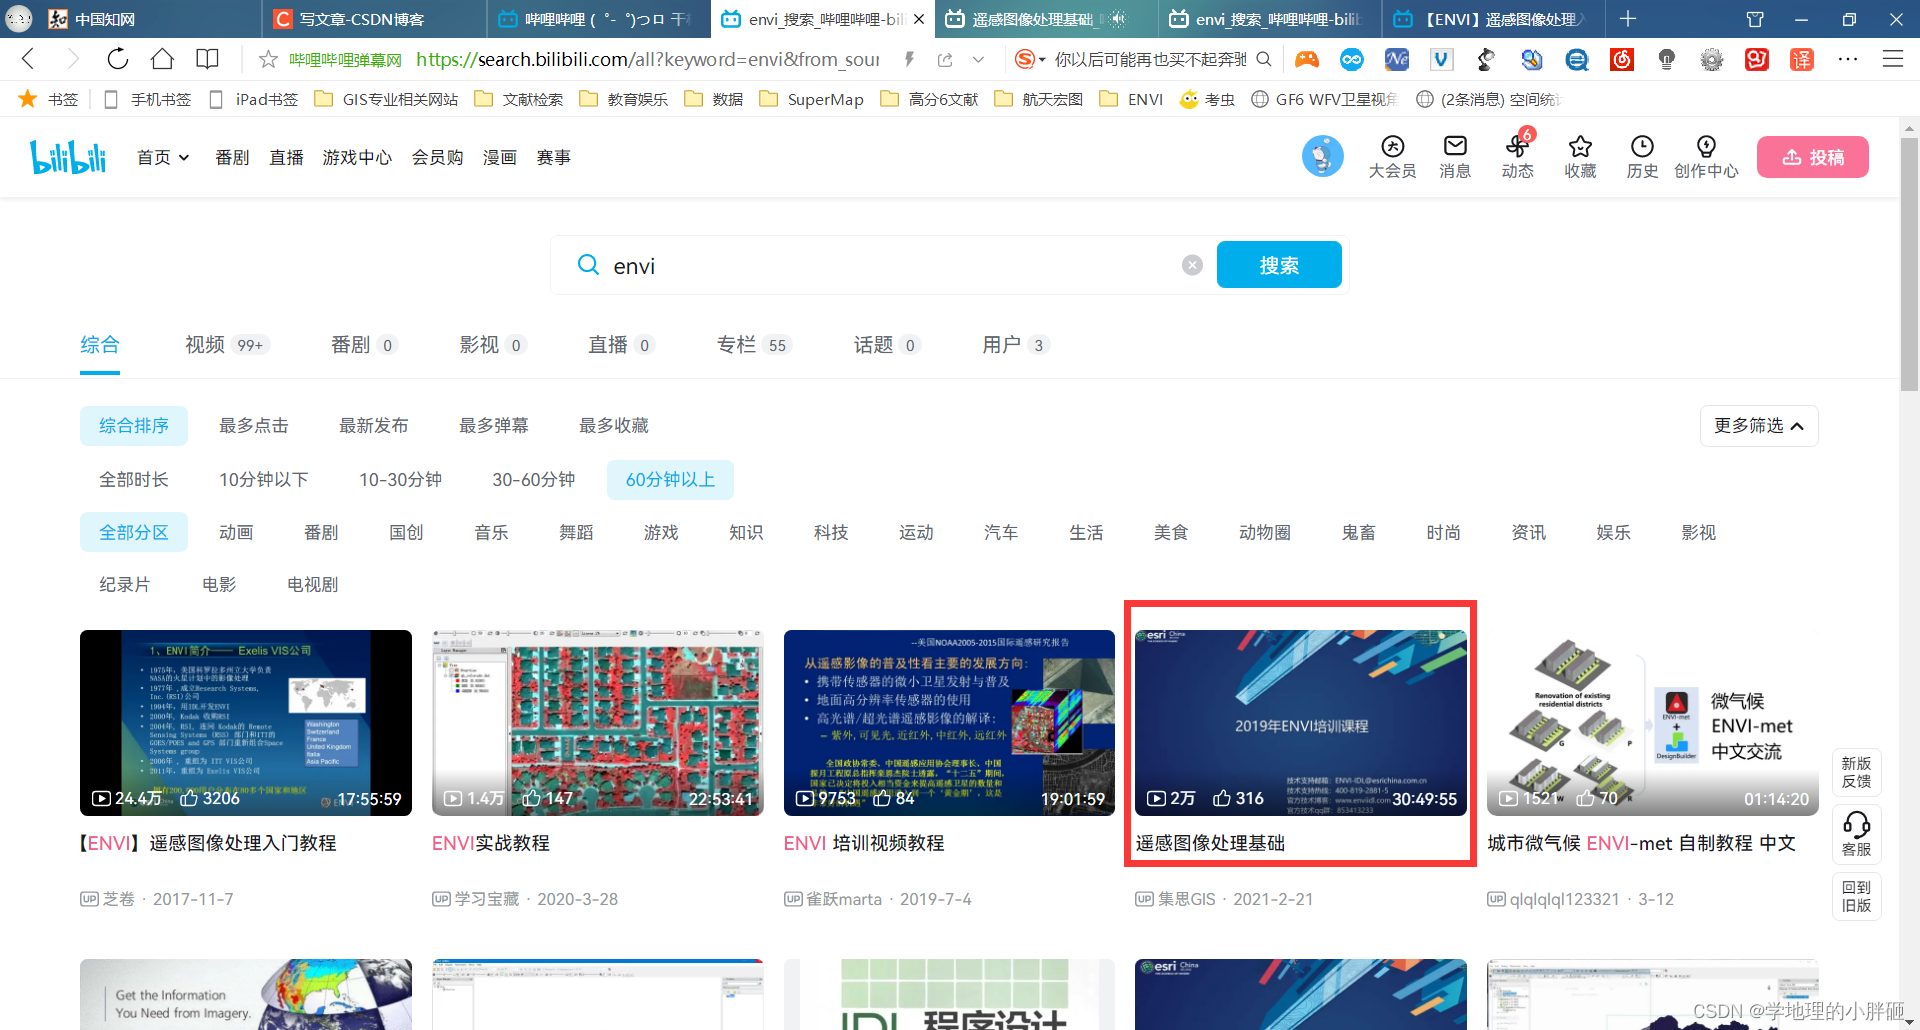Click the page vertical scrollbar thumb

click(1909, 265)
